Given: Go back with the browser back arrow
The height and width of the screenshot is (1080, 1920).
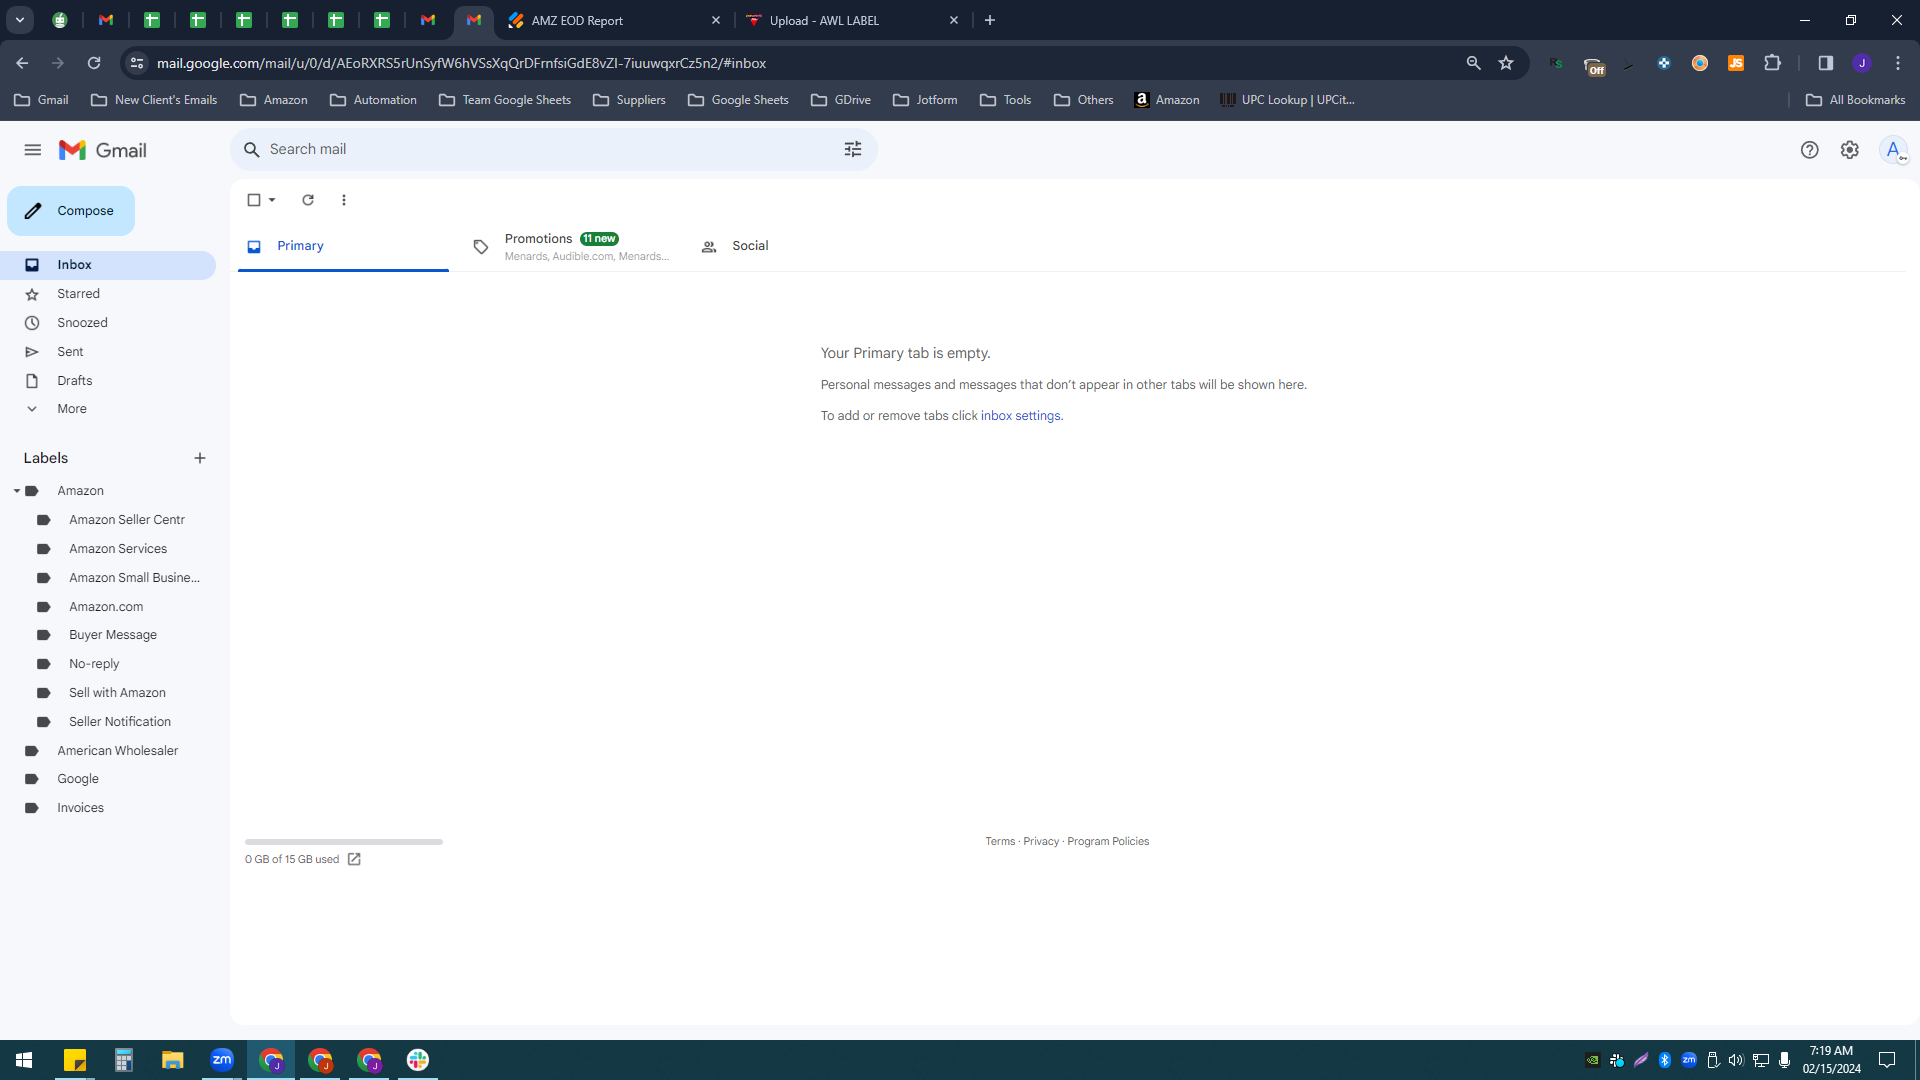Looking at the screenshot, I should click(22, 63).
